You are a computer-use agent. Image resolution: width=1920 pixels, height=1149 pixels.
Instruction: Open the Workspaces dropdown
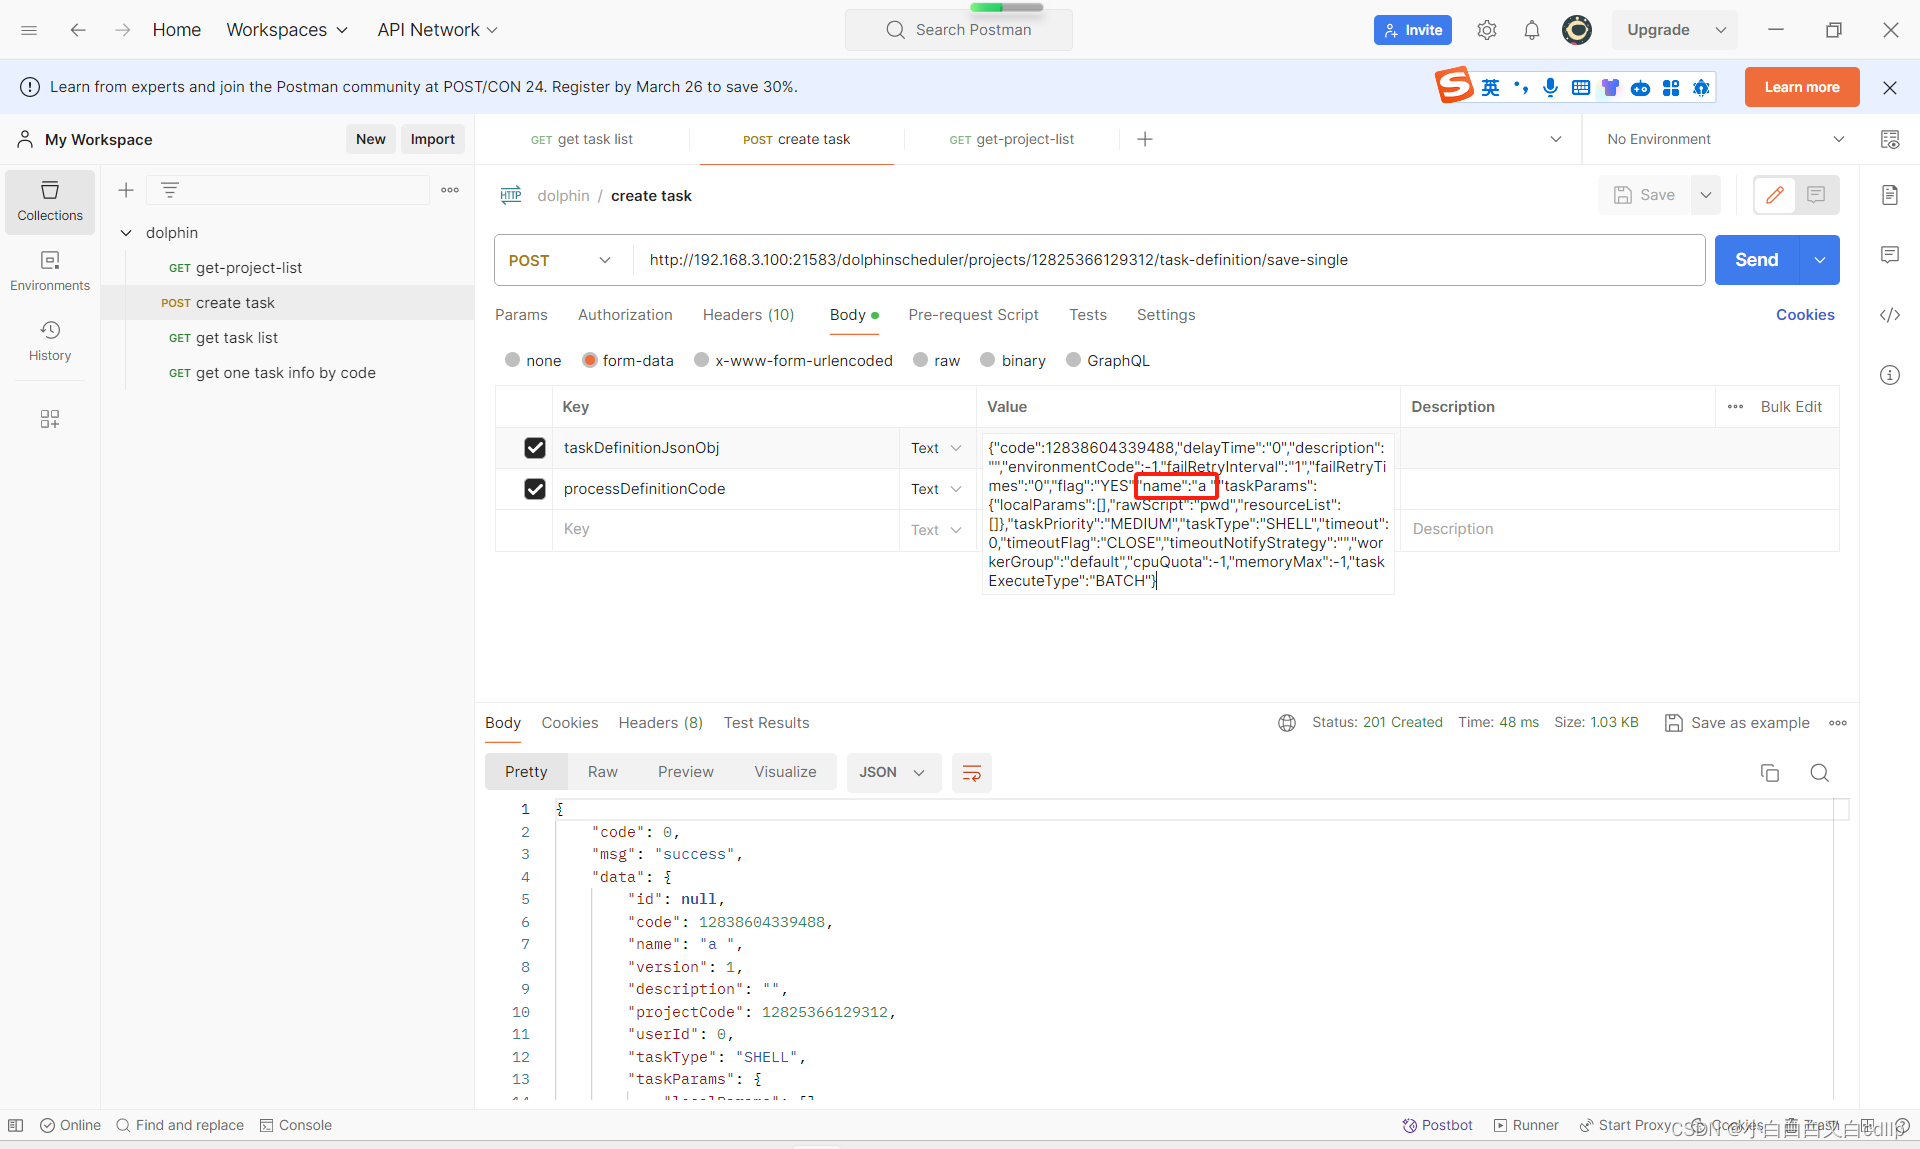[287, 30]
